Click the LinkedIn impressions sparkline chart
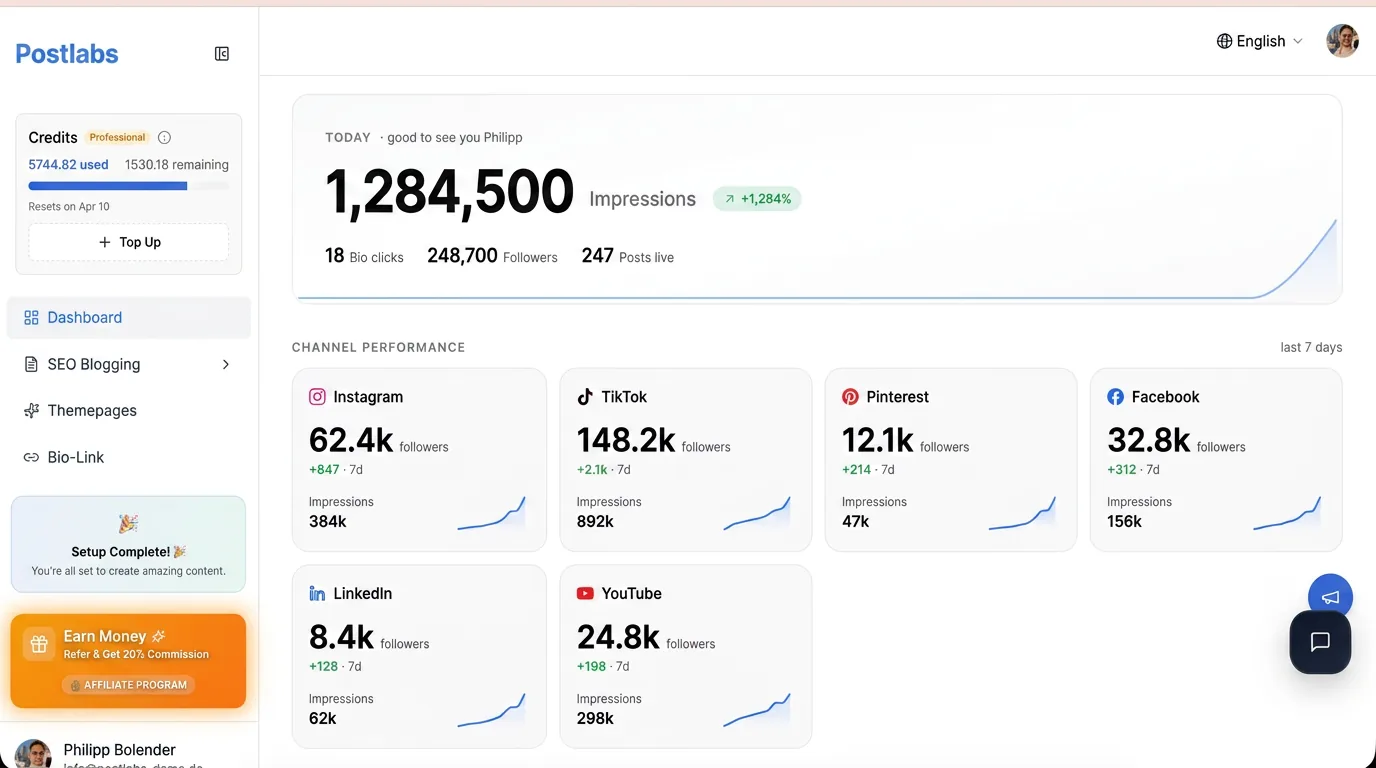 click(491, 710)
